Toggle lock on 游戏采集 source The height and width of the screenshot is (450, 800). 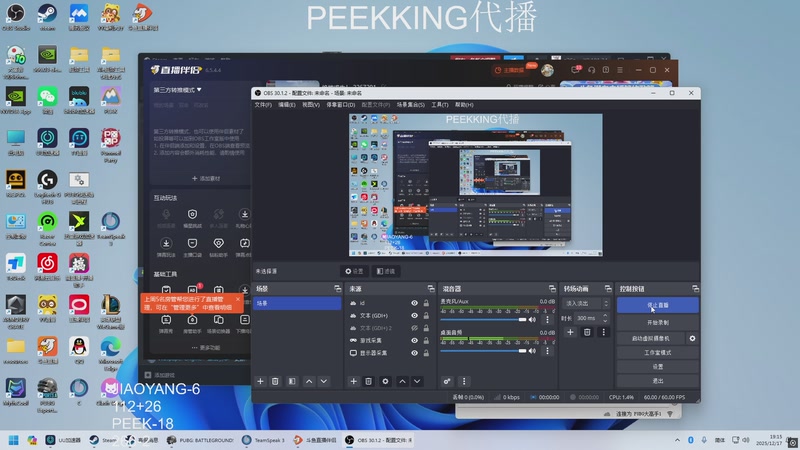pyautogui.click(x=426, y=340)
